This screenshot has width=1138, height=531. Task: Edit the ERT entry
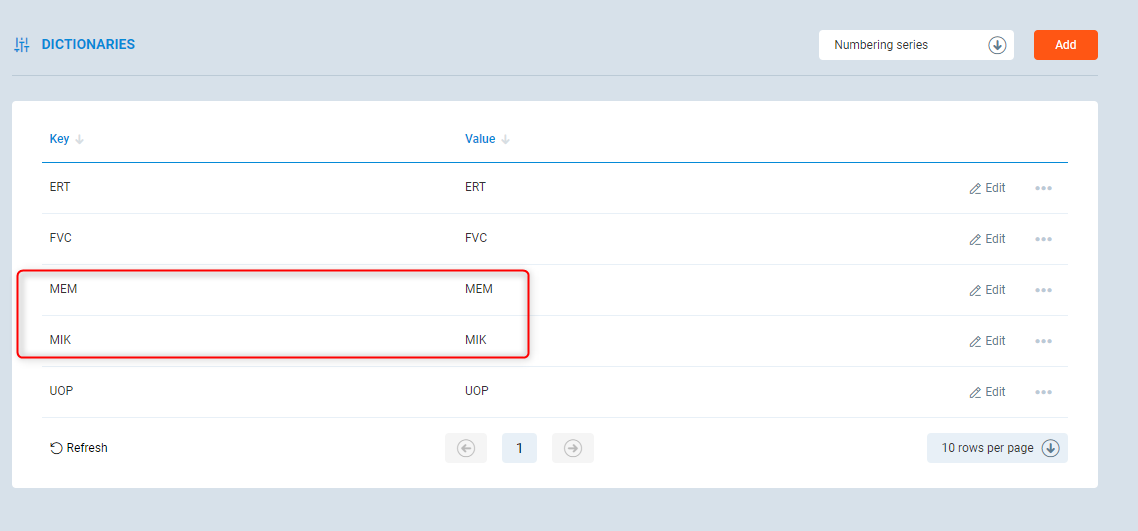[x=987, y=188]
